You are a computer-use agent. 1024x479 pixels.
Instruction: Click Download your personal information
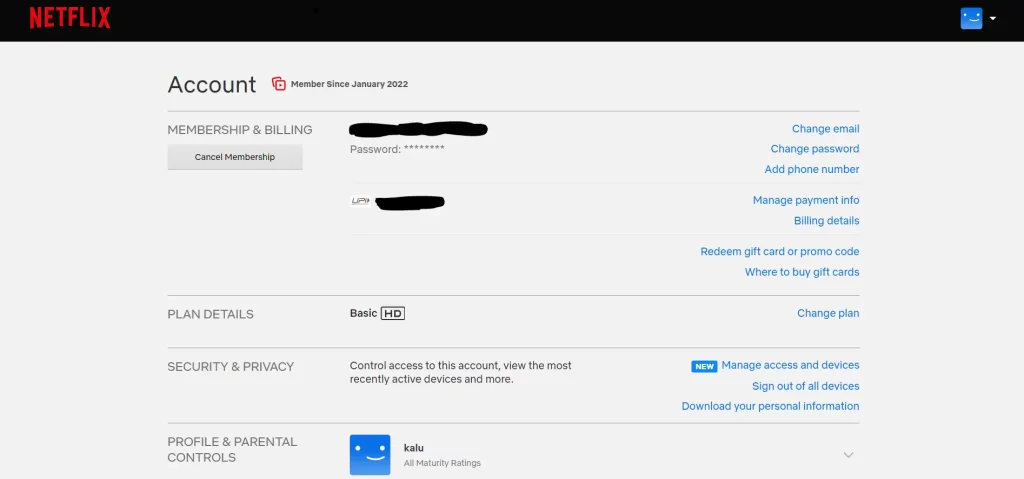tap(771, 406)
